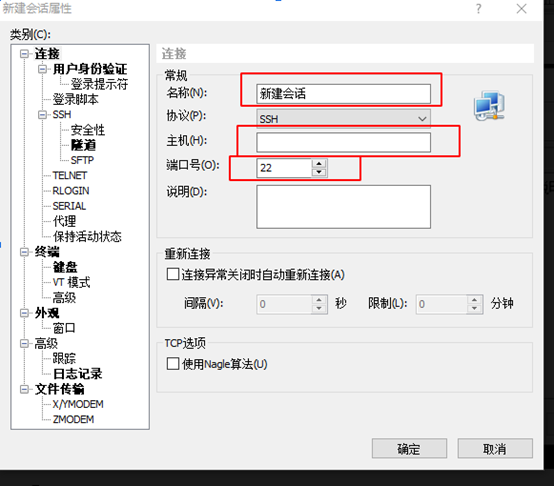
Task: Click the network computers session icon
Action: click(489, 106)
